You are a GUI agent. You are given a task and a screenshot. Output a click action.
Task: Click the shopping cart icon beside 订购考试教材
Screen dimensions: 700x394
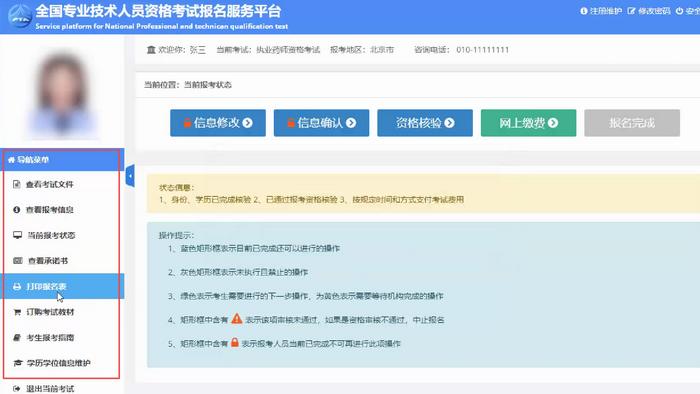pos(17,312)
